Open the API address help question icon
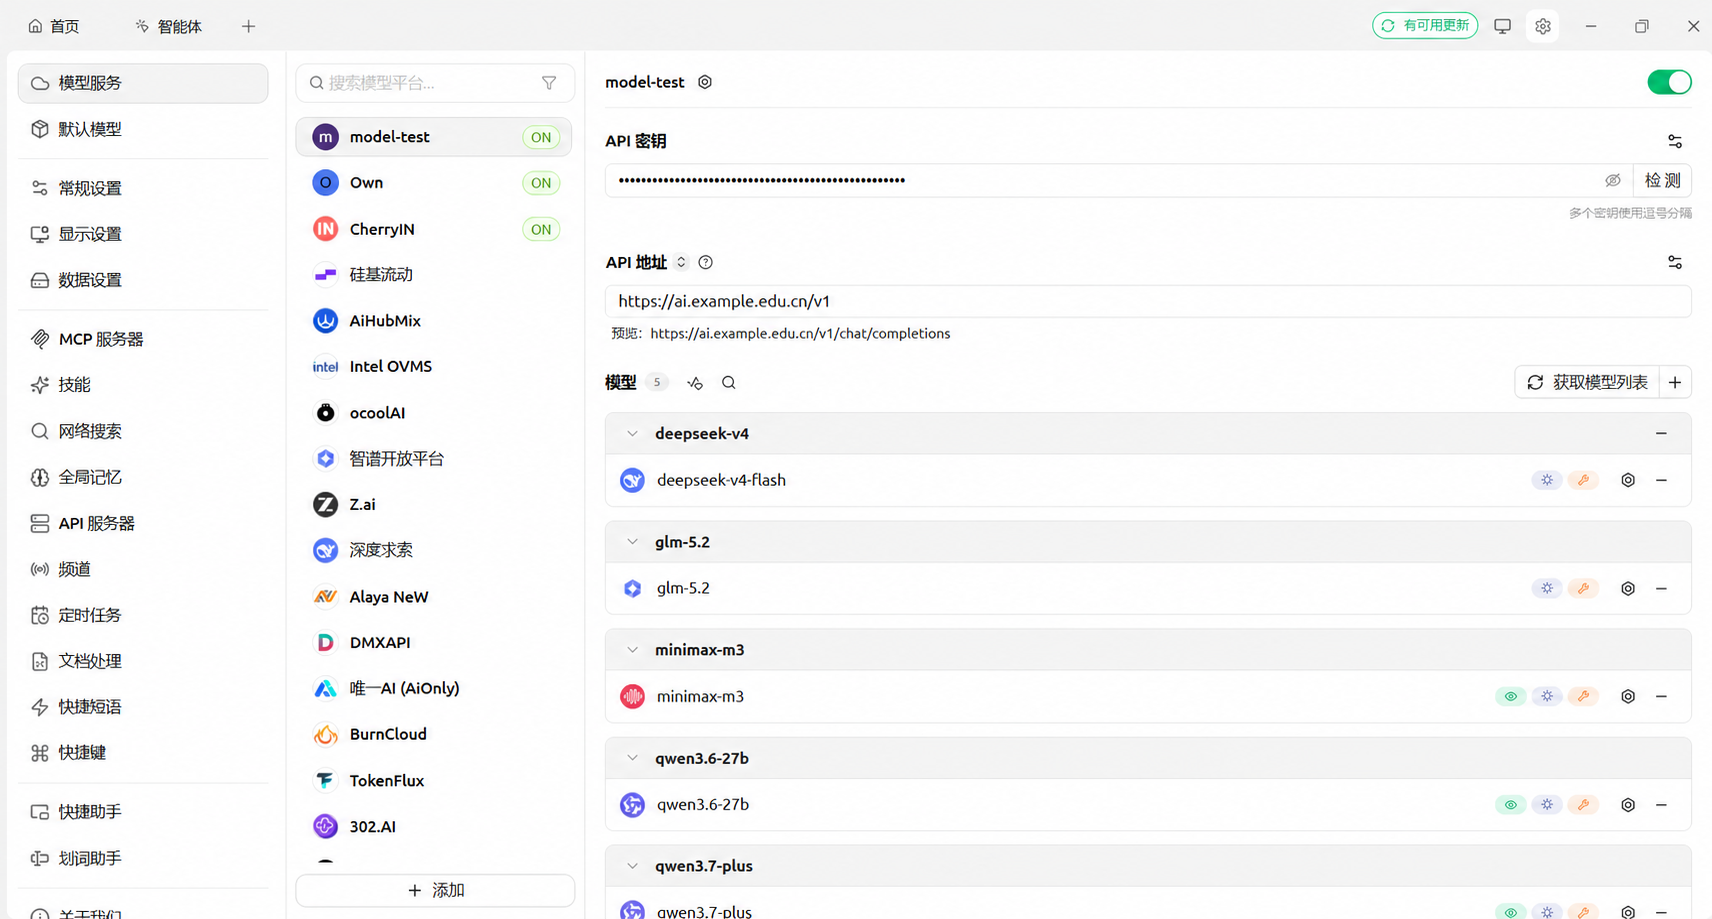1712x919 pixels. click(x=706, y=262)
